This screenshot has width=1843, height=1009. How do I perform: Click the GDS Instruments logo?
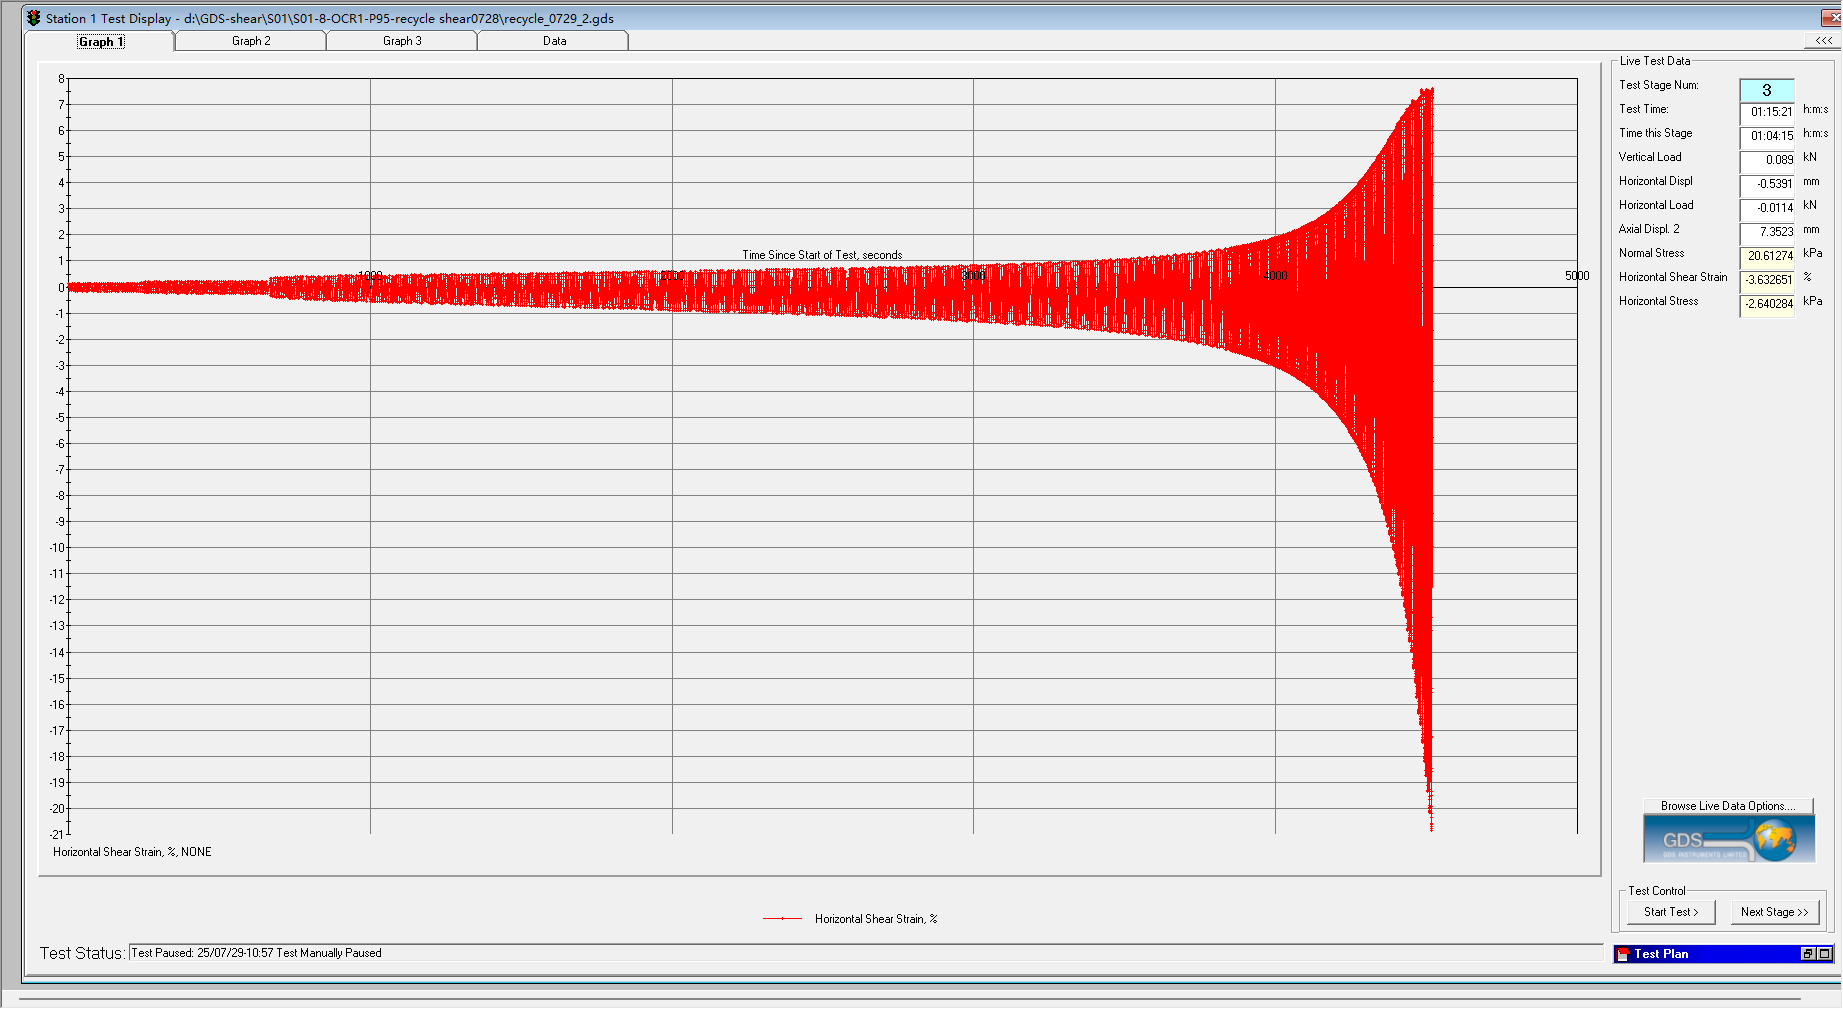click(x=1728, y=839)
